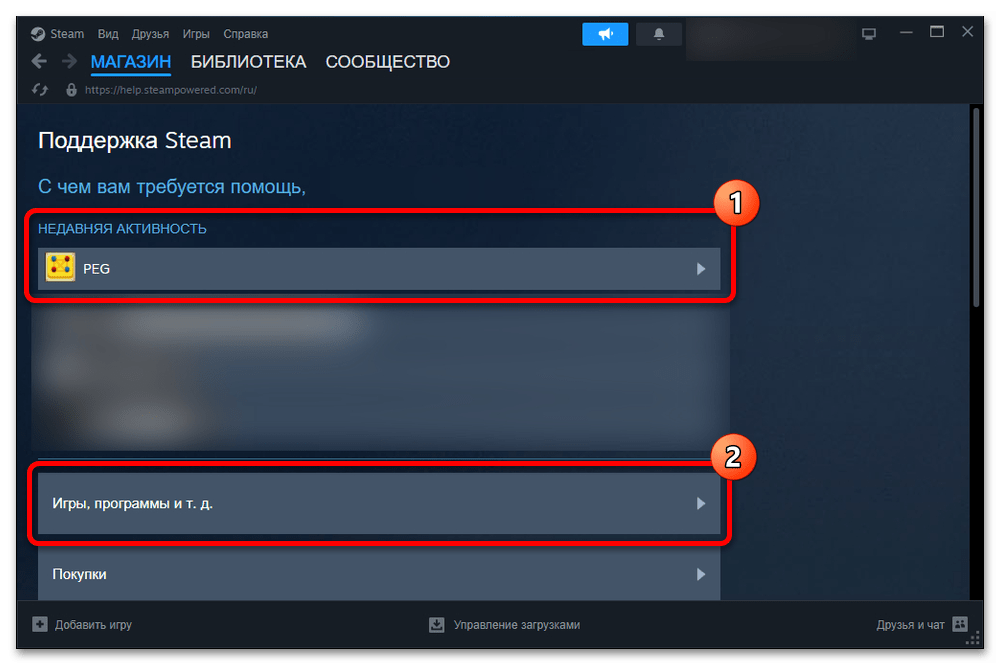The width and height of the screenshot is (1000, 665).
Task: Reload the page with refresh icon
Action: click(x=40, y=90)
